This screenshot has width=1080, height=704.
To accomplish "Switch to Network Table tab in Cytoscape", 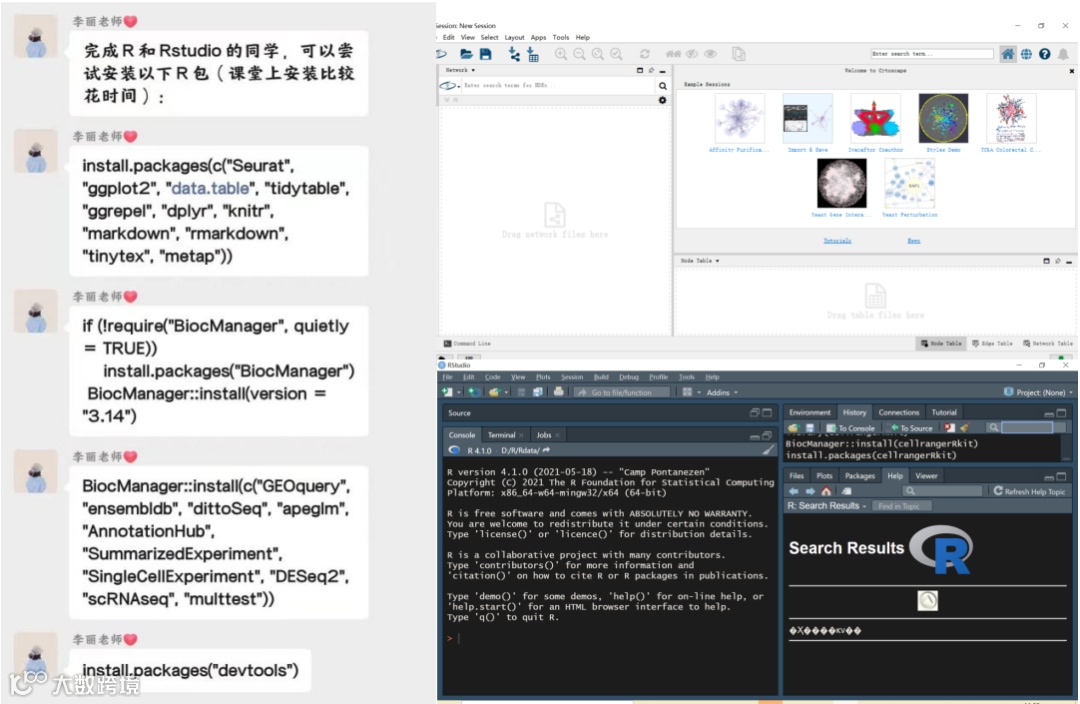I will pos(1048,343).
